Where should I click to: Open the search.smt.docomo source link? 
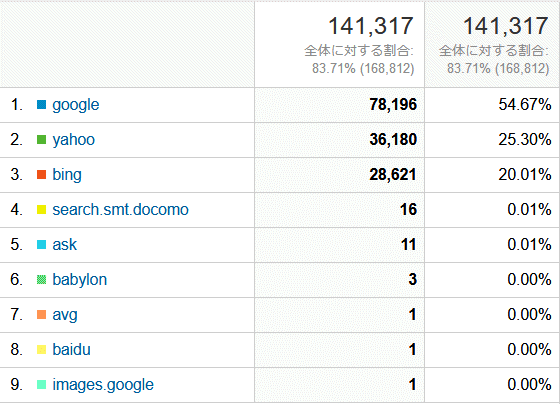tap(120, 210)
